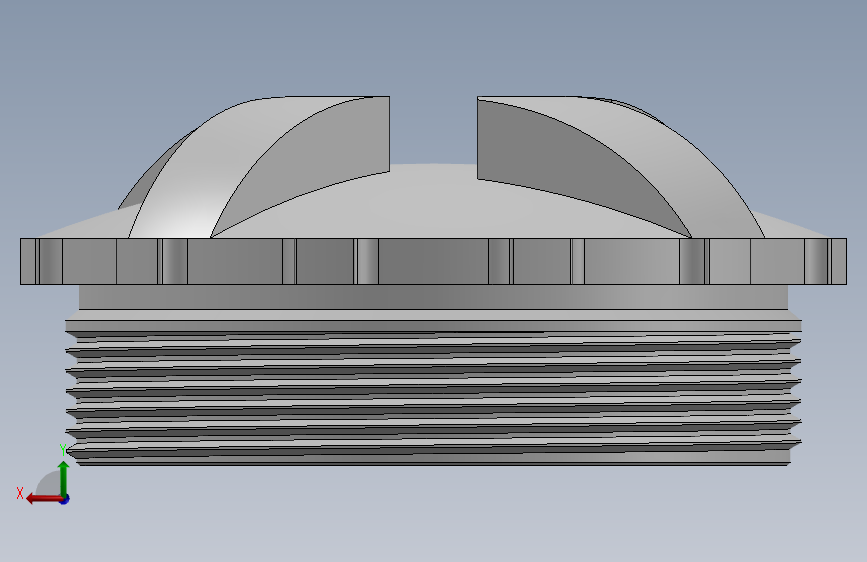
Task: Select the knurled flange rim of the model
Action: 434,261
